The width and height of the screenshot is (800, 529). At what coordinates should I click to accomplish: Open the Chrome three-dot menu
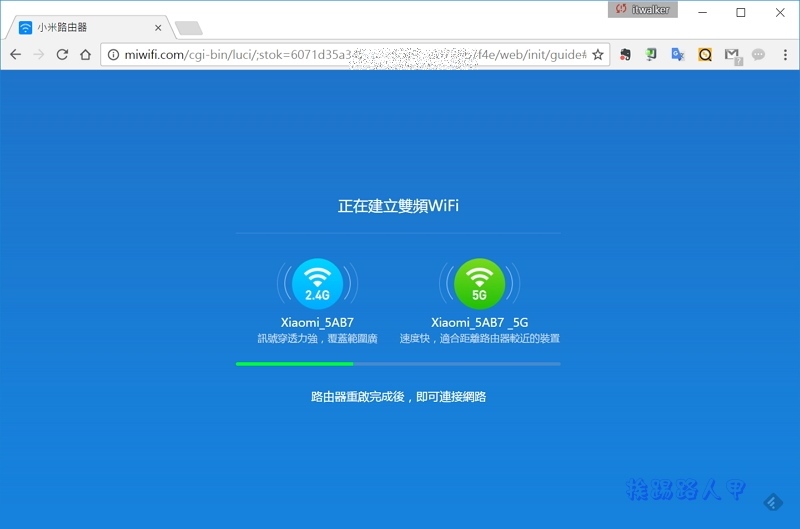pos(785,55)
